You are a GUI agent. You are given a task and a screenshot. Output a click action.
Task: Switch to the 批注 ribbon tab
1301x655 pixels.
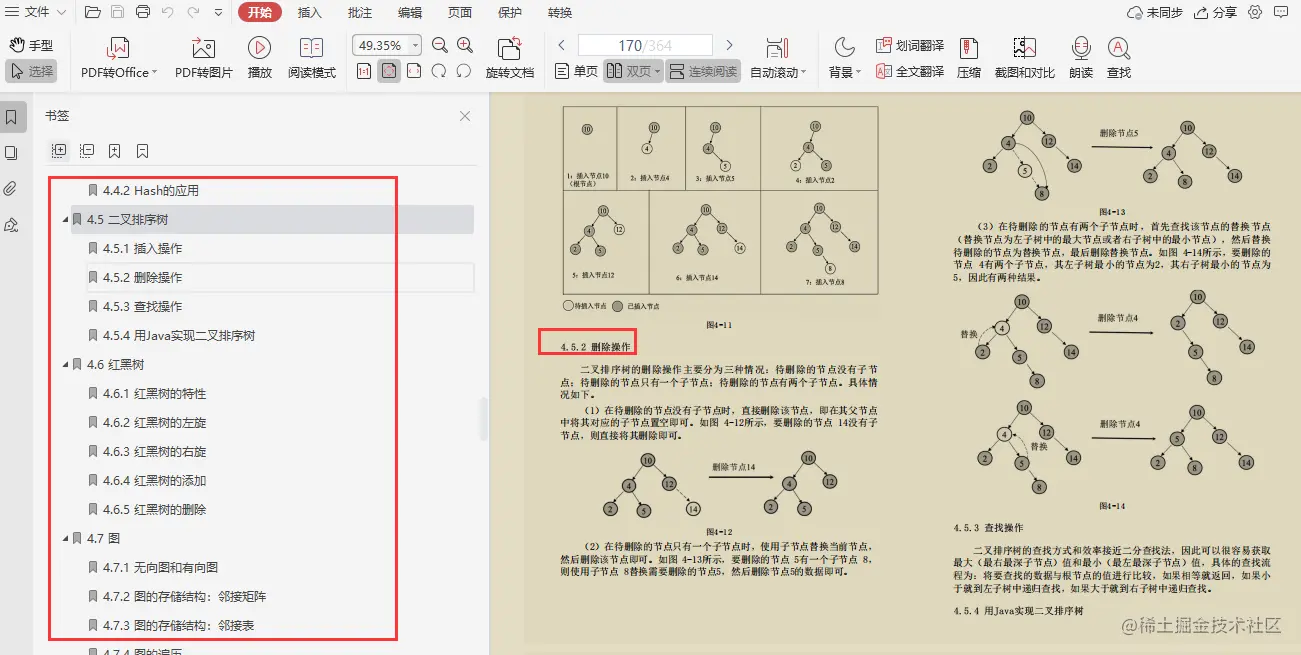click(359, 13)
